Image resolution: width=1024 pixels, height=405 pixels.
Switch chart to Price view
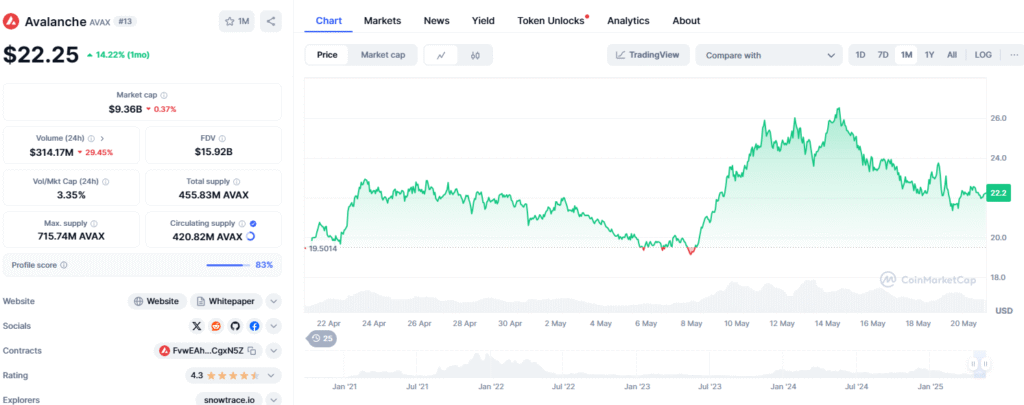327,55
